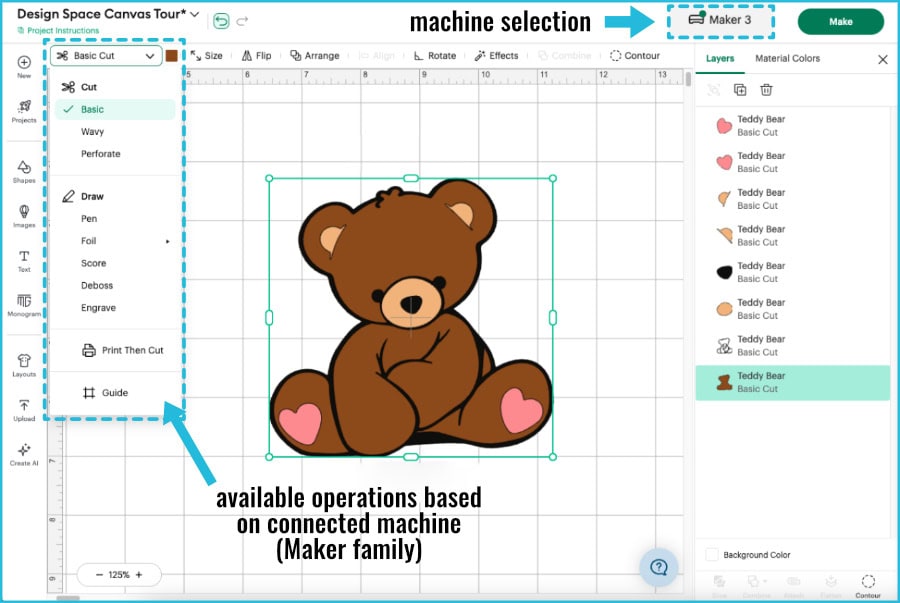Viewport: 900px width, 603px height.
Task: Click the delete layer trash icon
Action: coord(766,90)
